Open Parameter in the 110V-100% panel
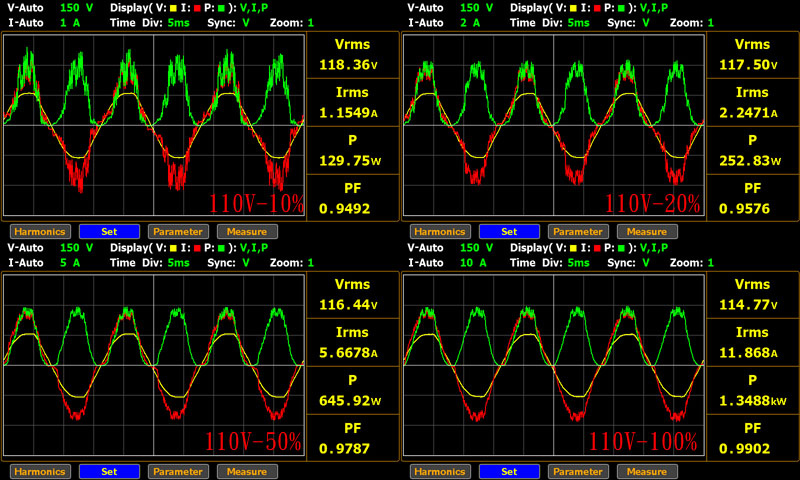This screenshot has width=800, height=480. pyautogui.click(x=578, y=471)
